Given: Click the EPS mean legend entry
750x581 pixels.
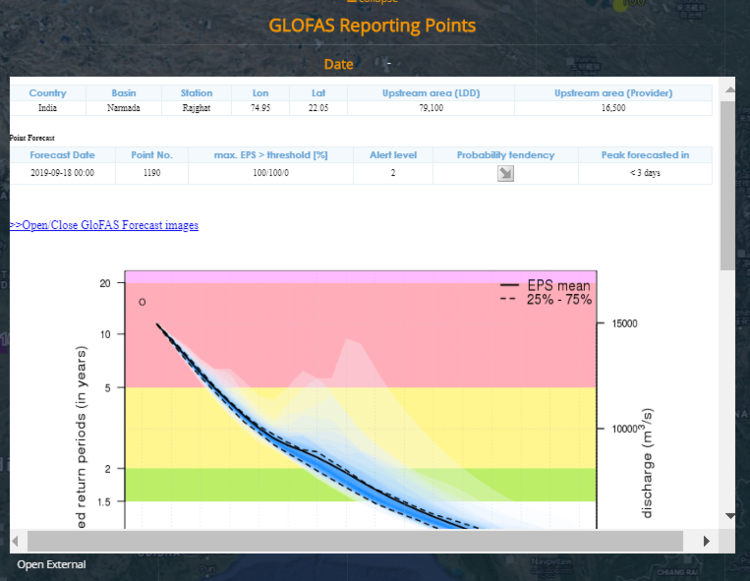Looking at the screenshot, I should (x=545, y=285).
